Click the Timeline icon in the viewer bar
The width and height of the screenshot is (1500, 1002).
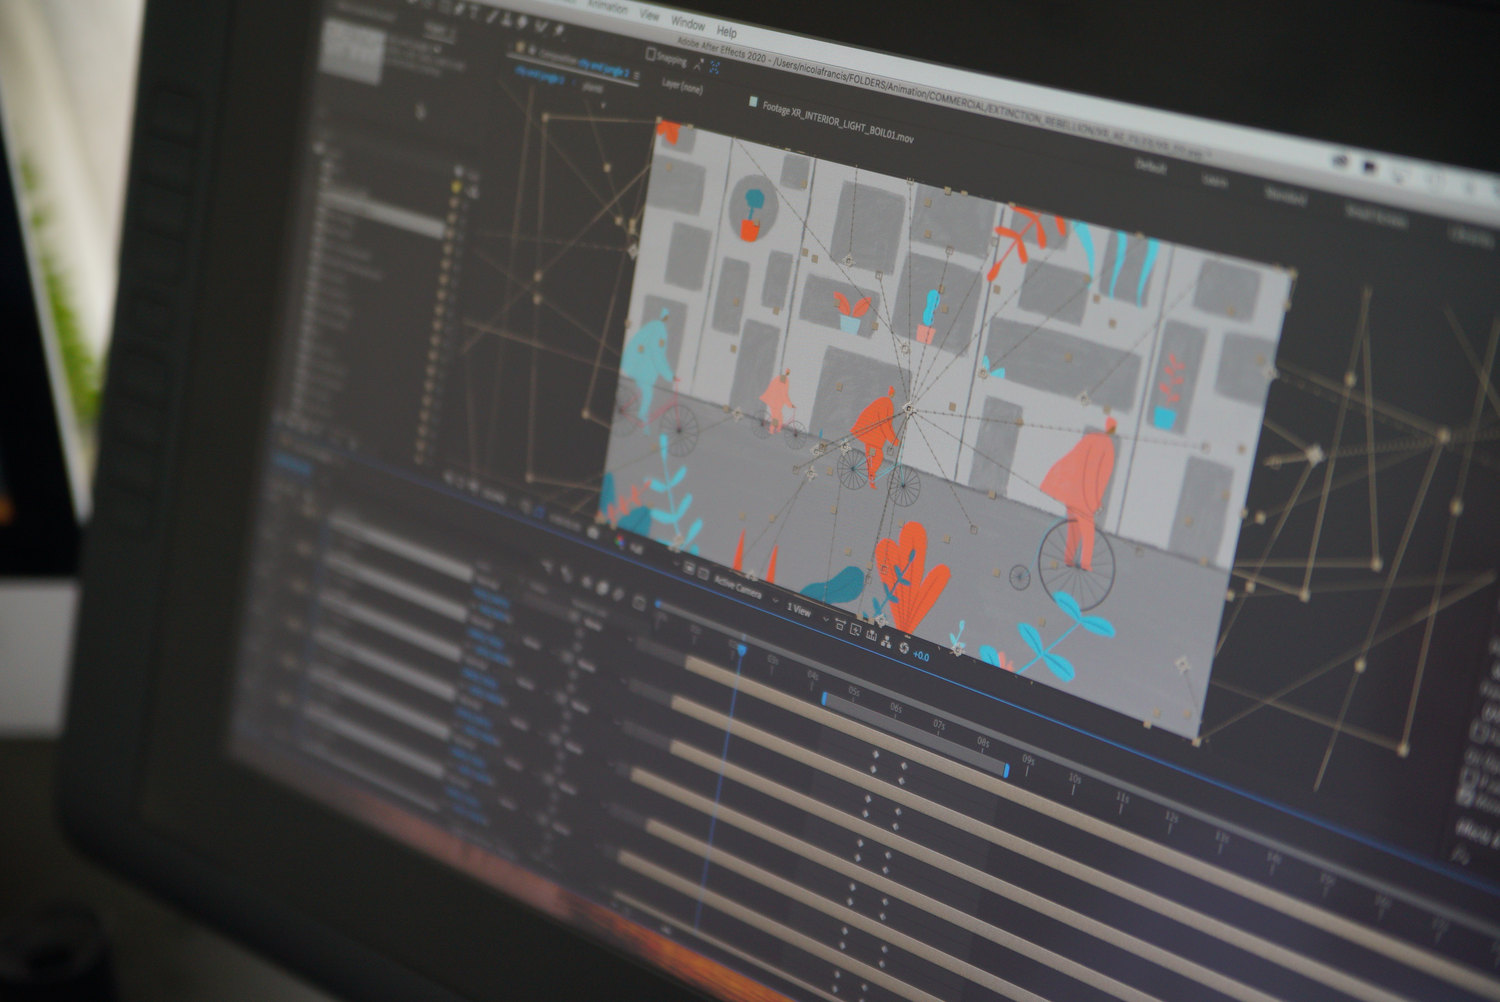pyautogui.click(x=871, y=635)
